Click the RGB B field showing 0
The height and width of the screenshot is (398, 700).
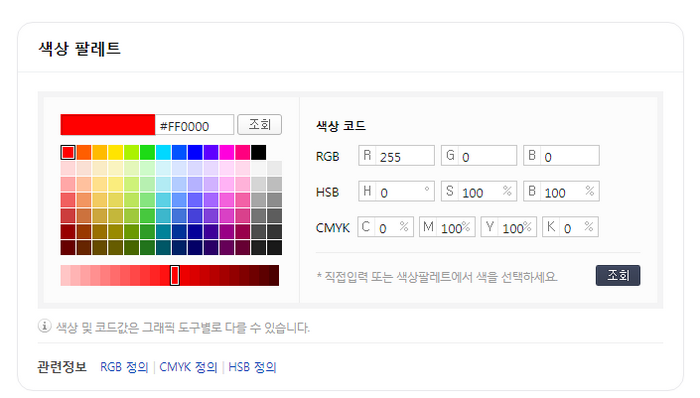coord(561,156)
